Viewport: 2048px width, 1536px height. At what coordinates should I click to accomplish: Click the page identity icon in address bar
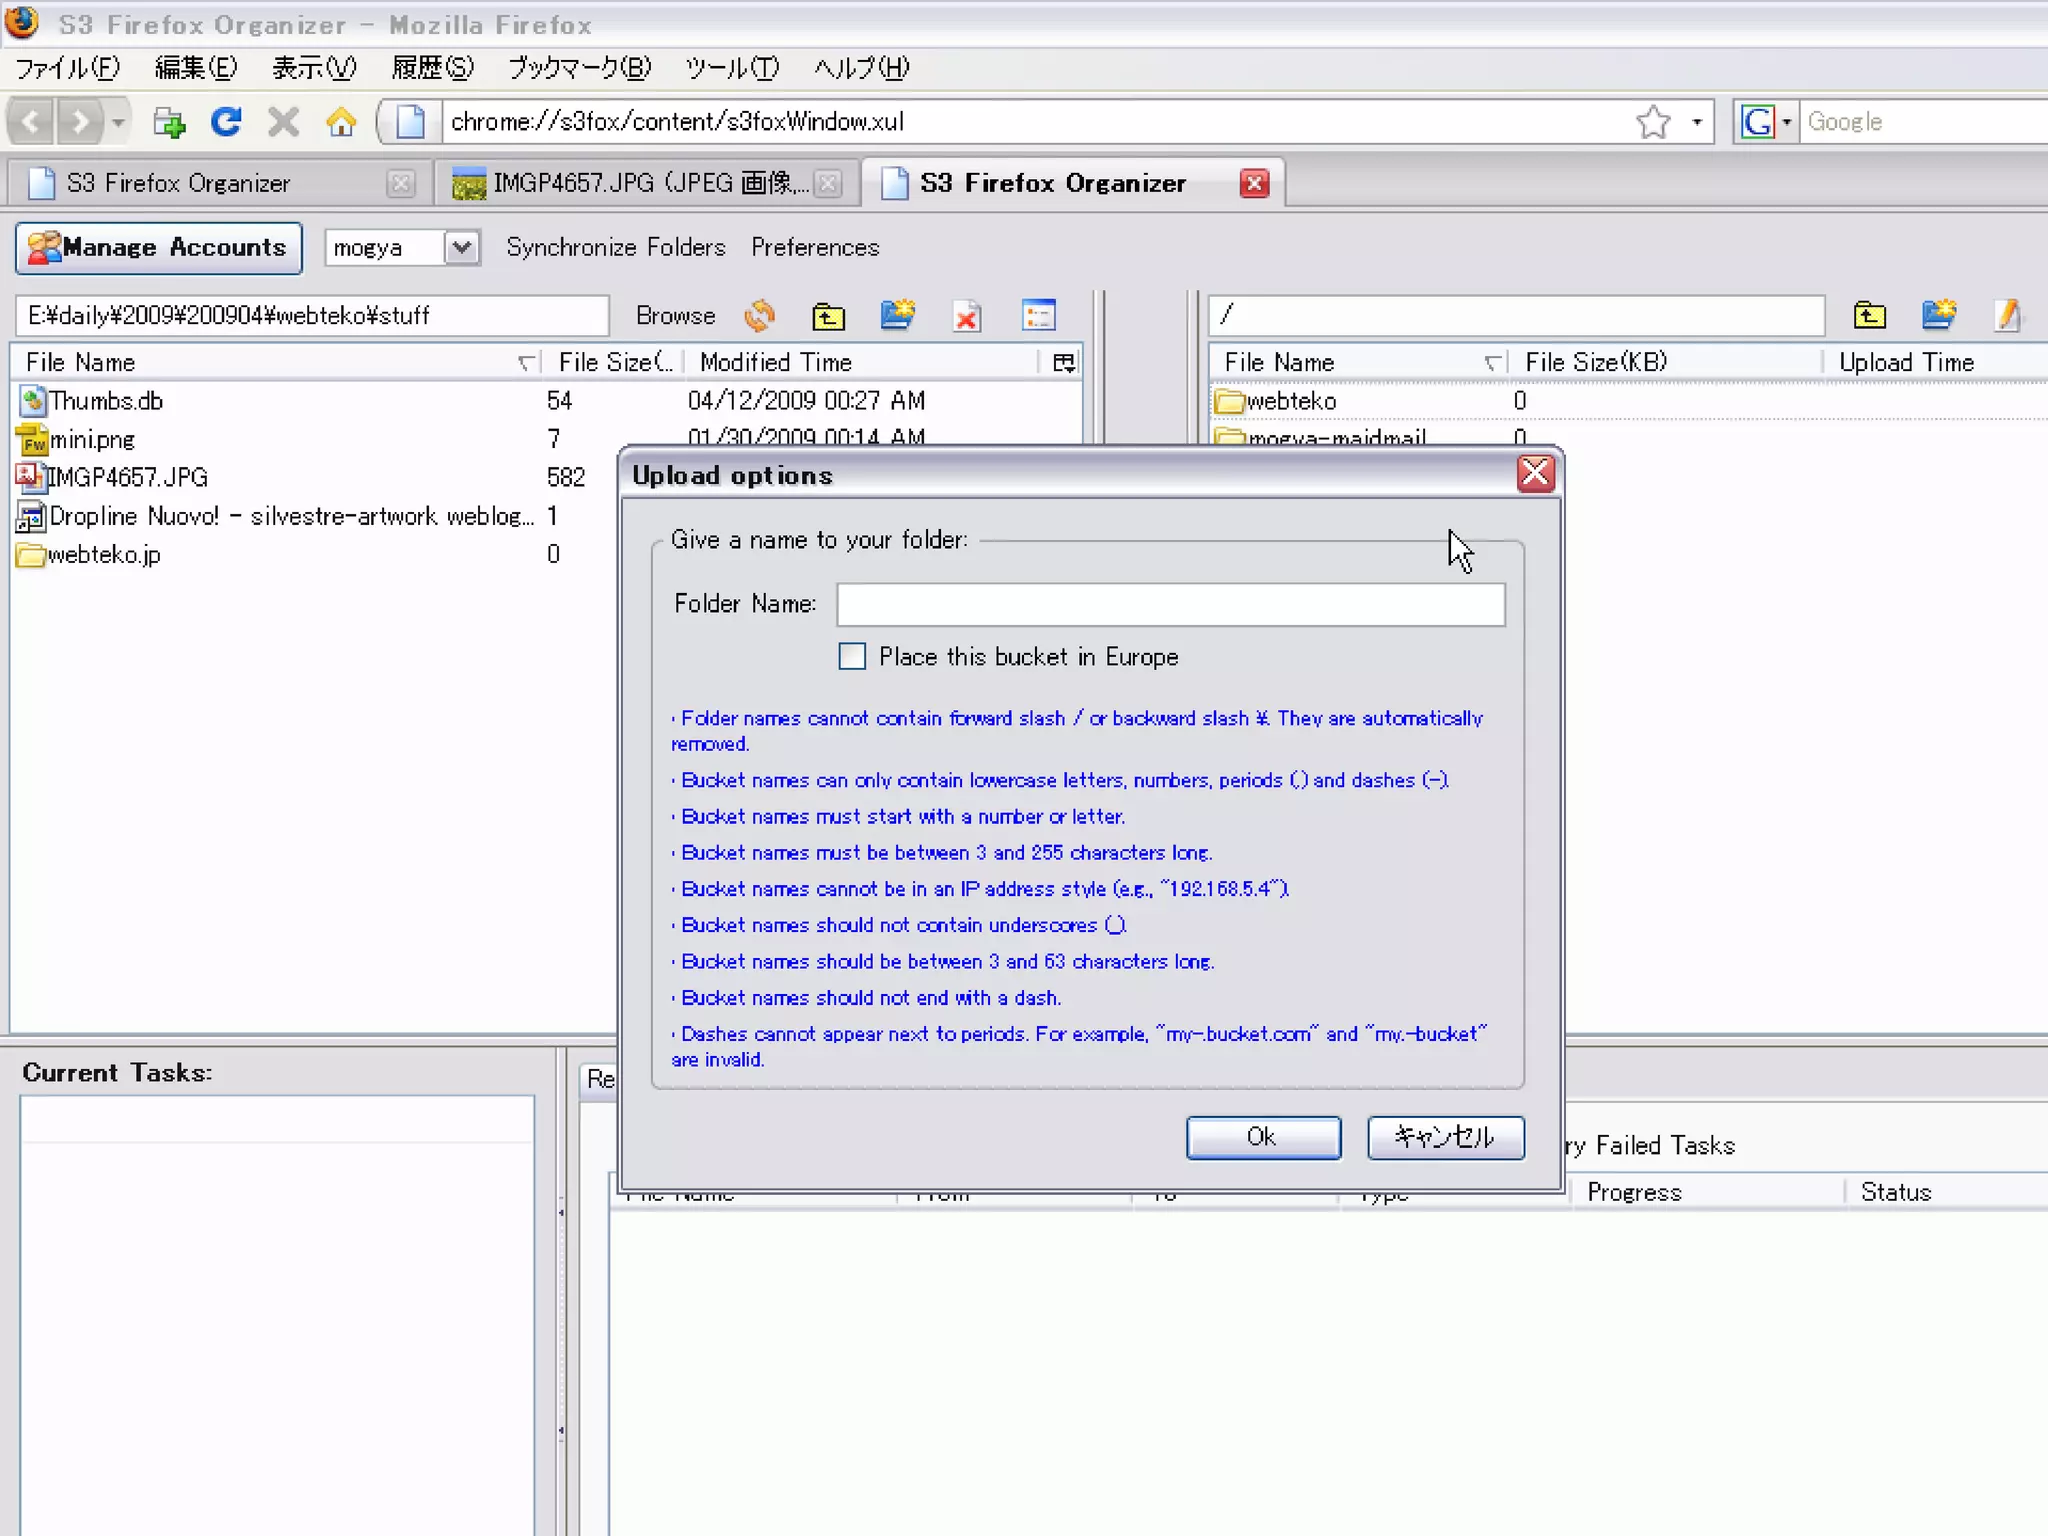(410, 122)
